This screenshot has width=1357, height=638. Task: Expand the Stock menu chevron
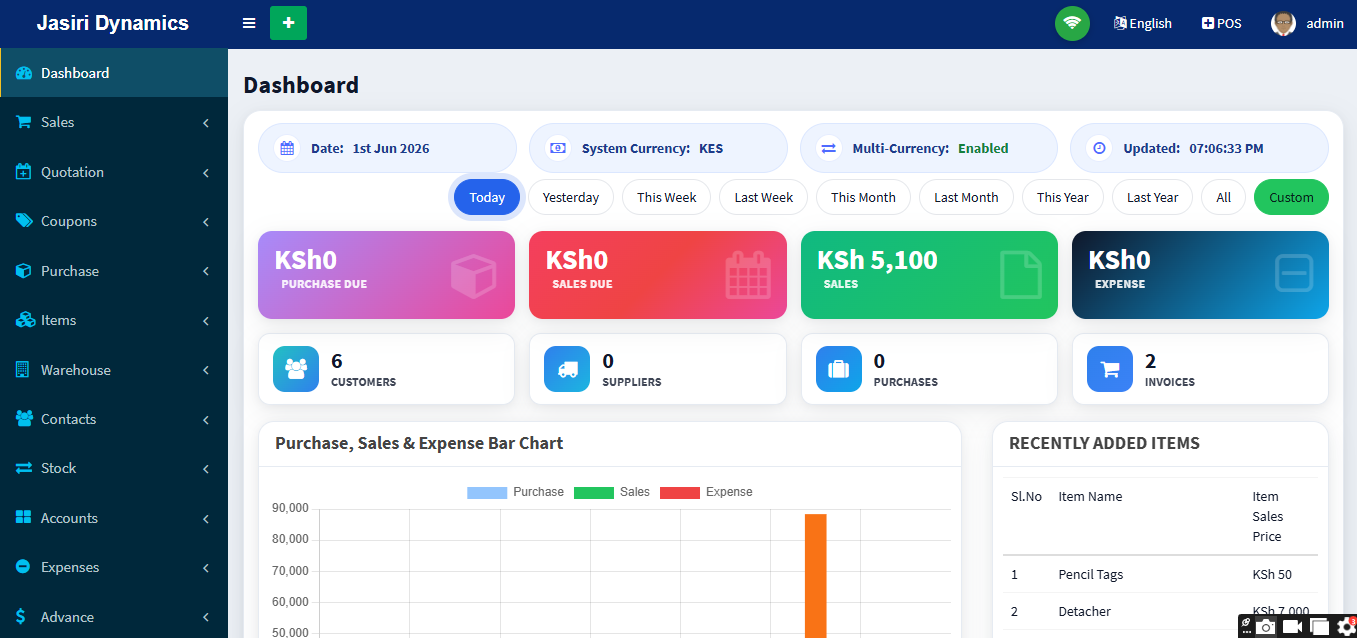coord(206,469)
